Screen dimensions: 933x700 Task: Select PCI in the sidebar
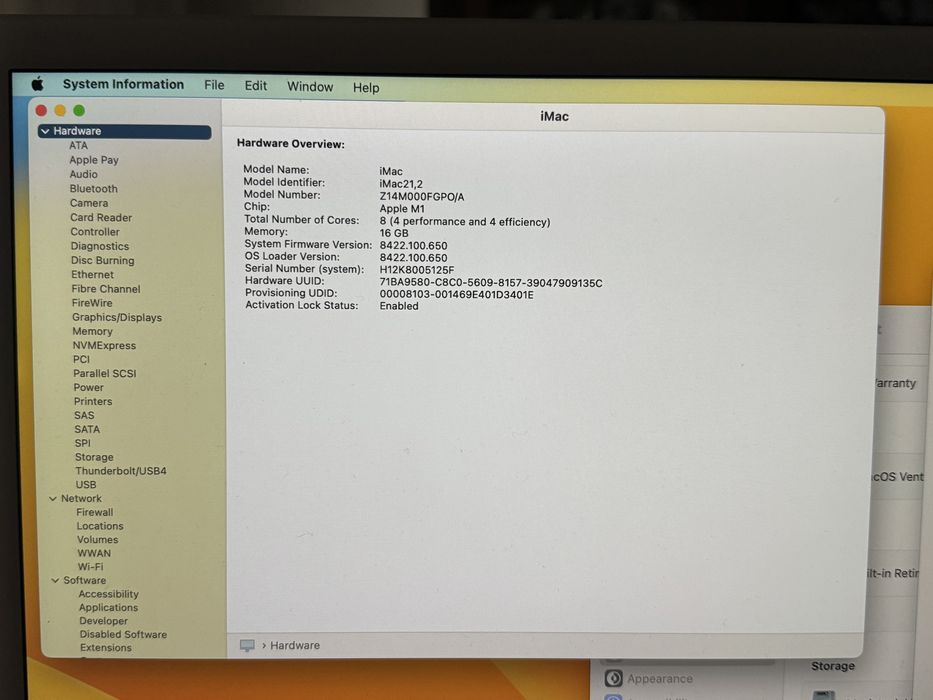point(82,360)
